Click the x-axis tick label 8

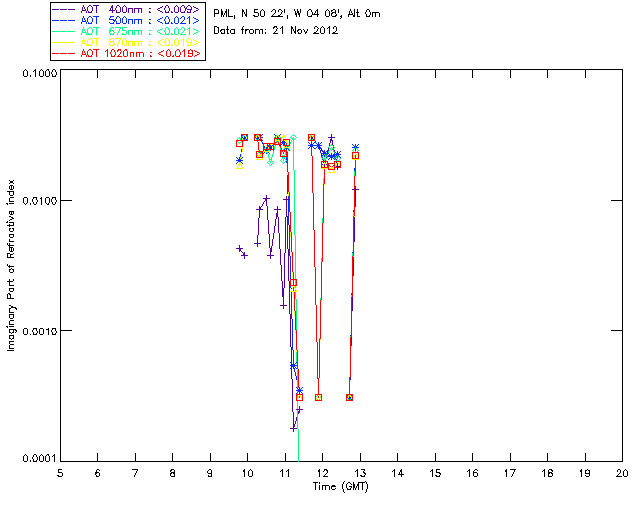[173, 473]
